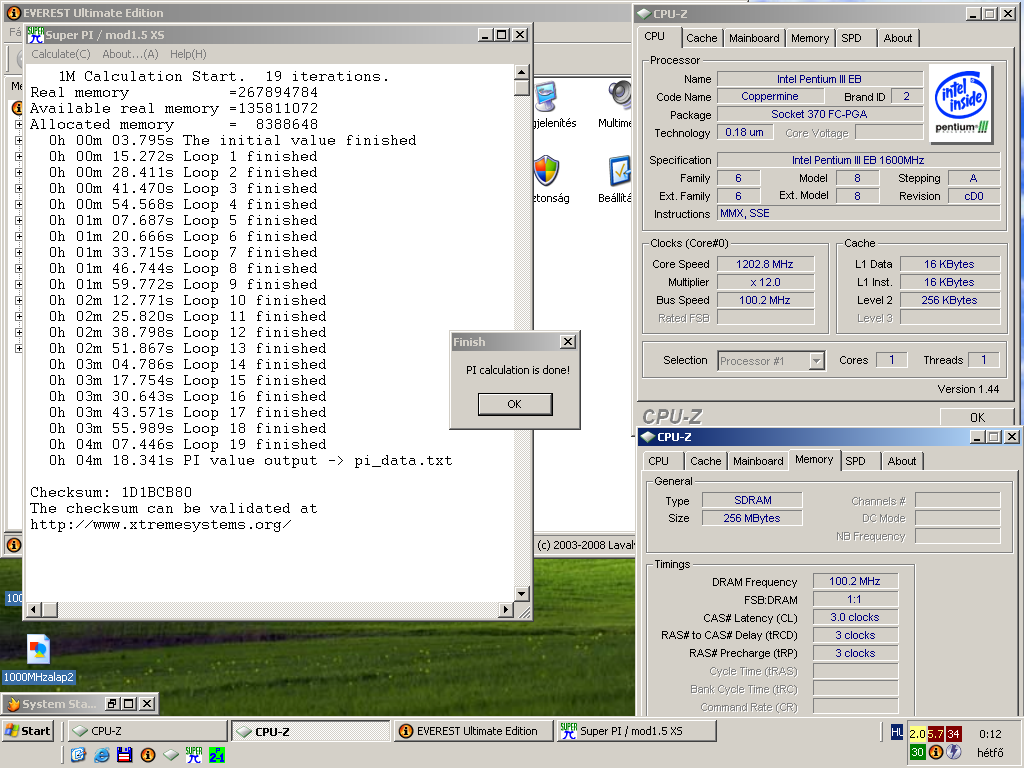Expand the last visible EVEREST tree node

[x=19, y=348]
